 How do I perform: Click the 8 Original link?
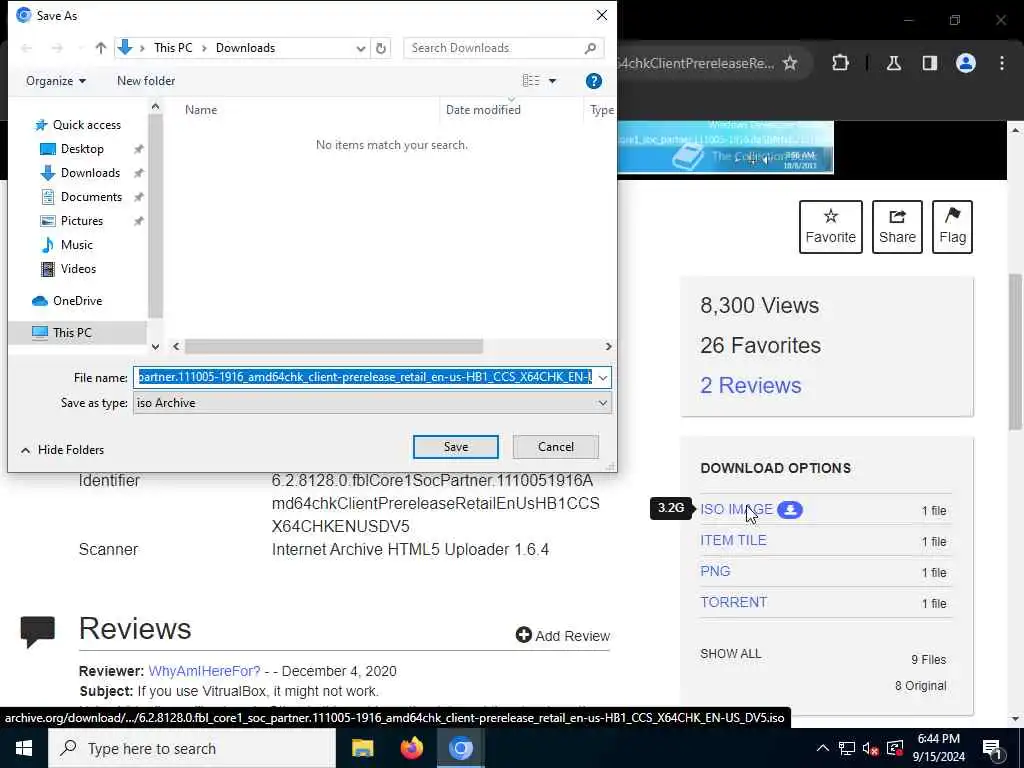pyautogui.click(x=920, y=686)
